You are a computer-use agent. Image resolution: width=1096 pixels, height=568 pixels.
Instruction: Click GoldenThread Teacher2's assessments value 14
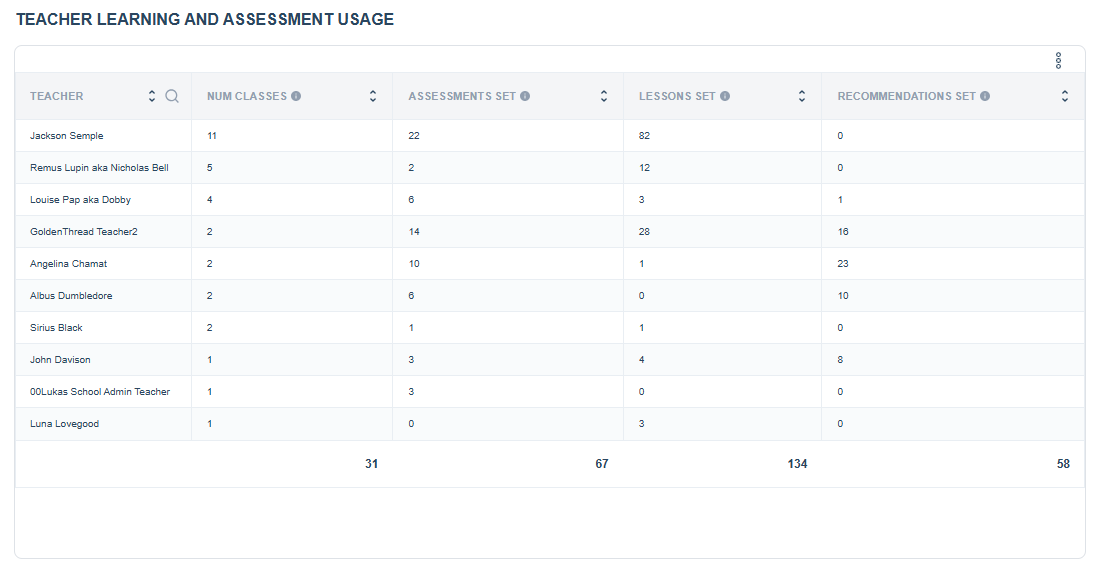414,232
